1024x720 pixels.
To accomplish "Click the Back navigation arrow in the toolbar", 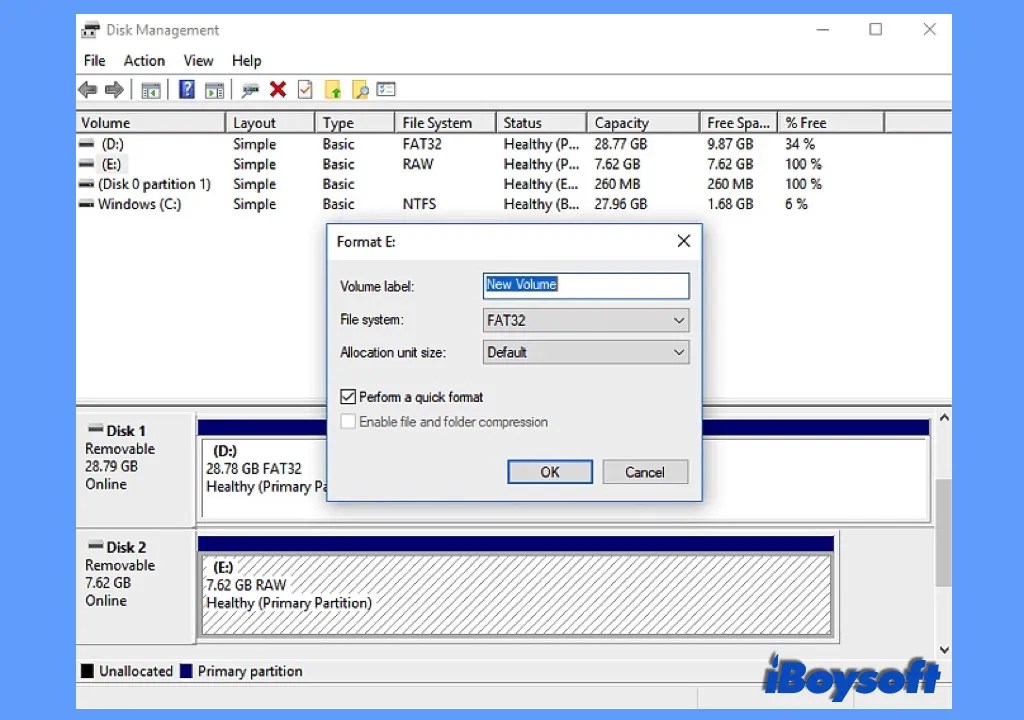I will (87, 89).
